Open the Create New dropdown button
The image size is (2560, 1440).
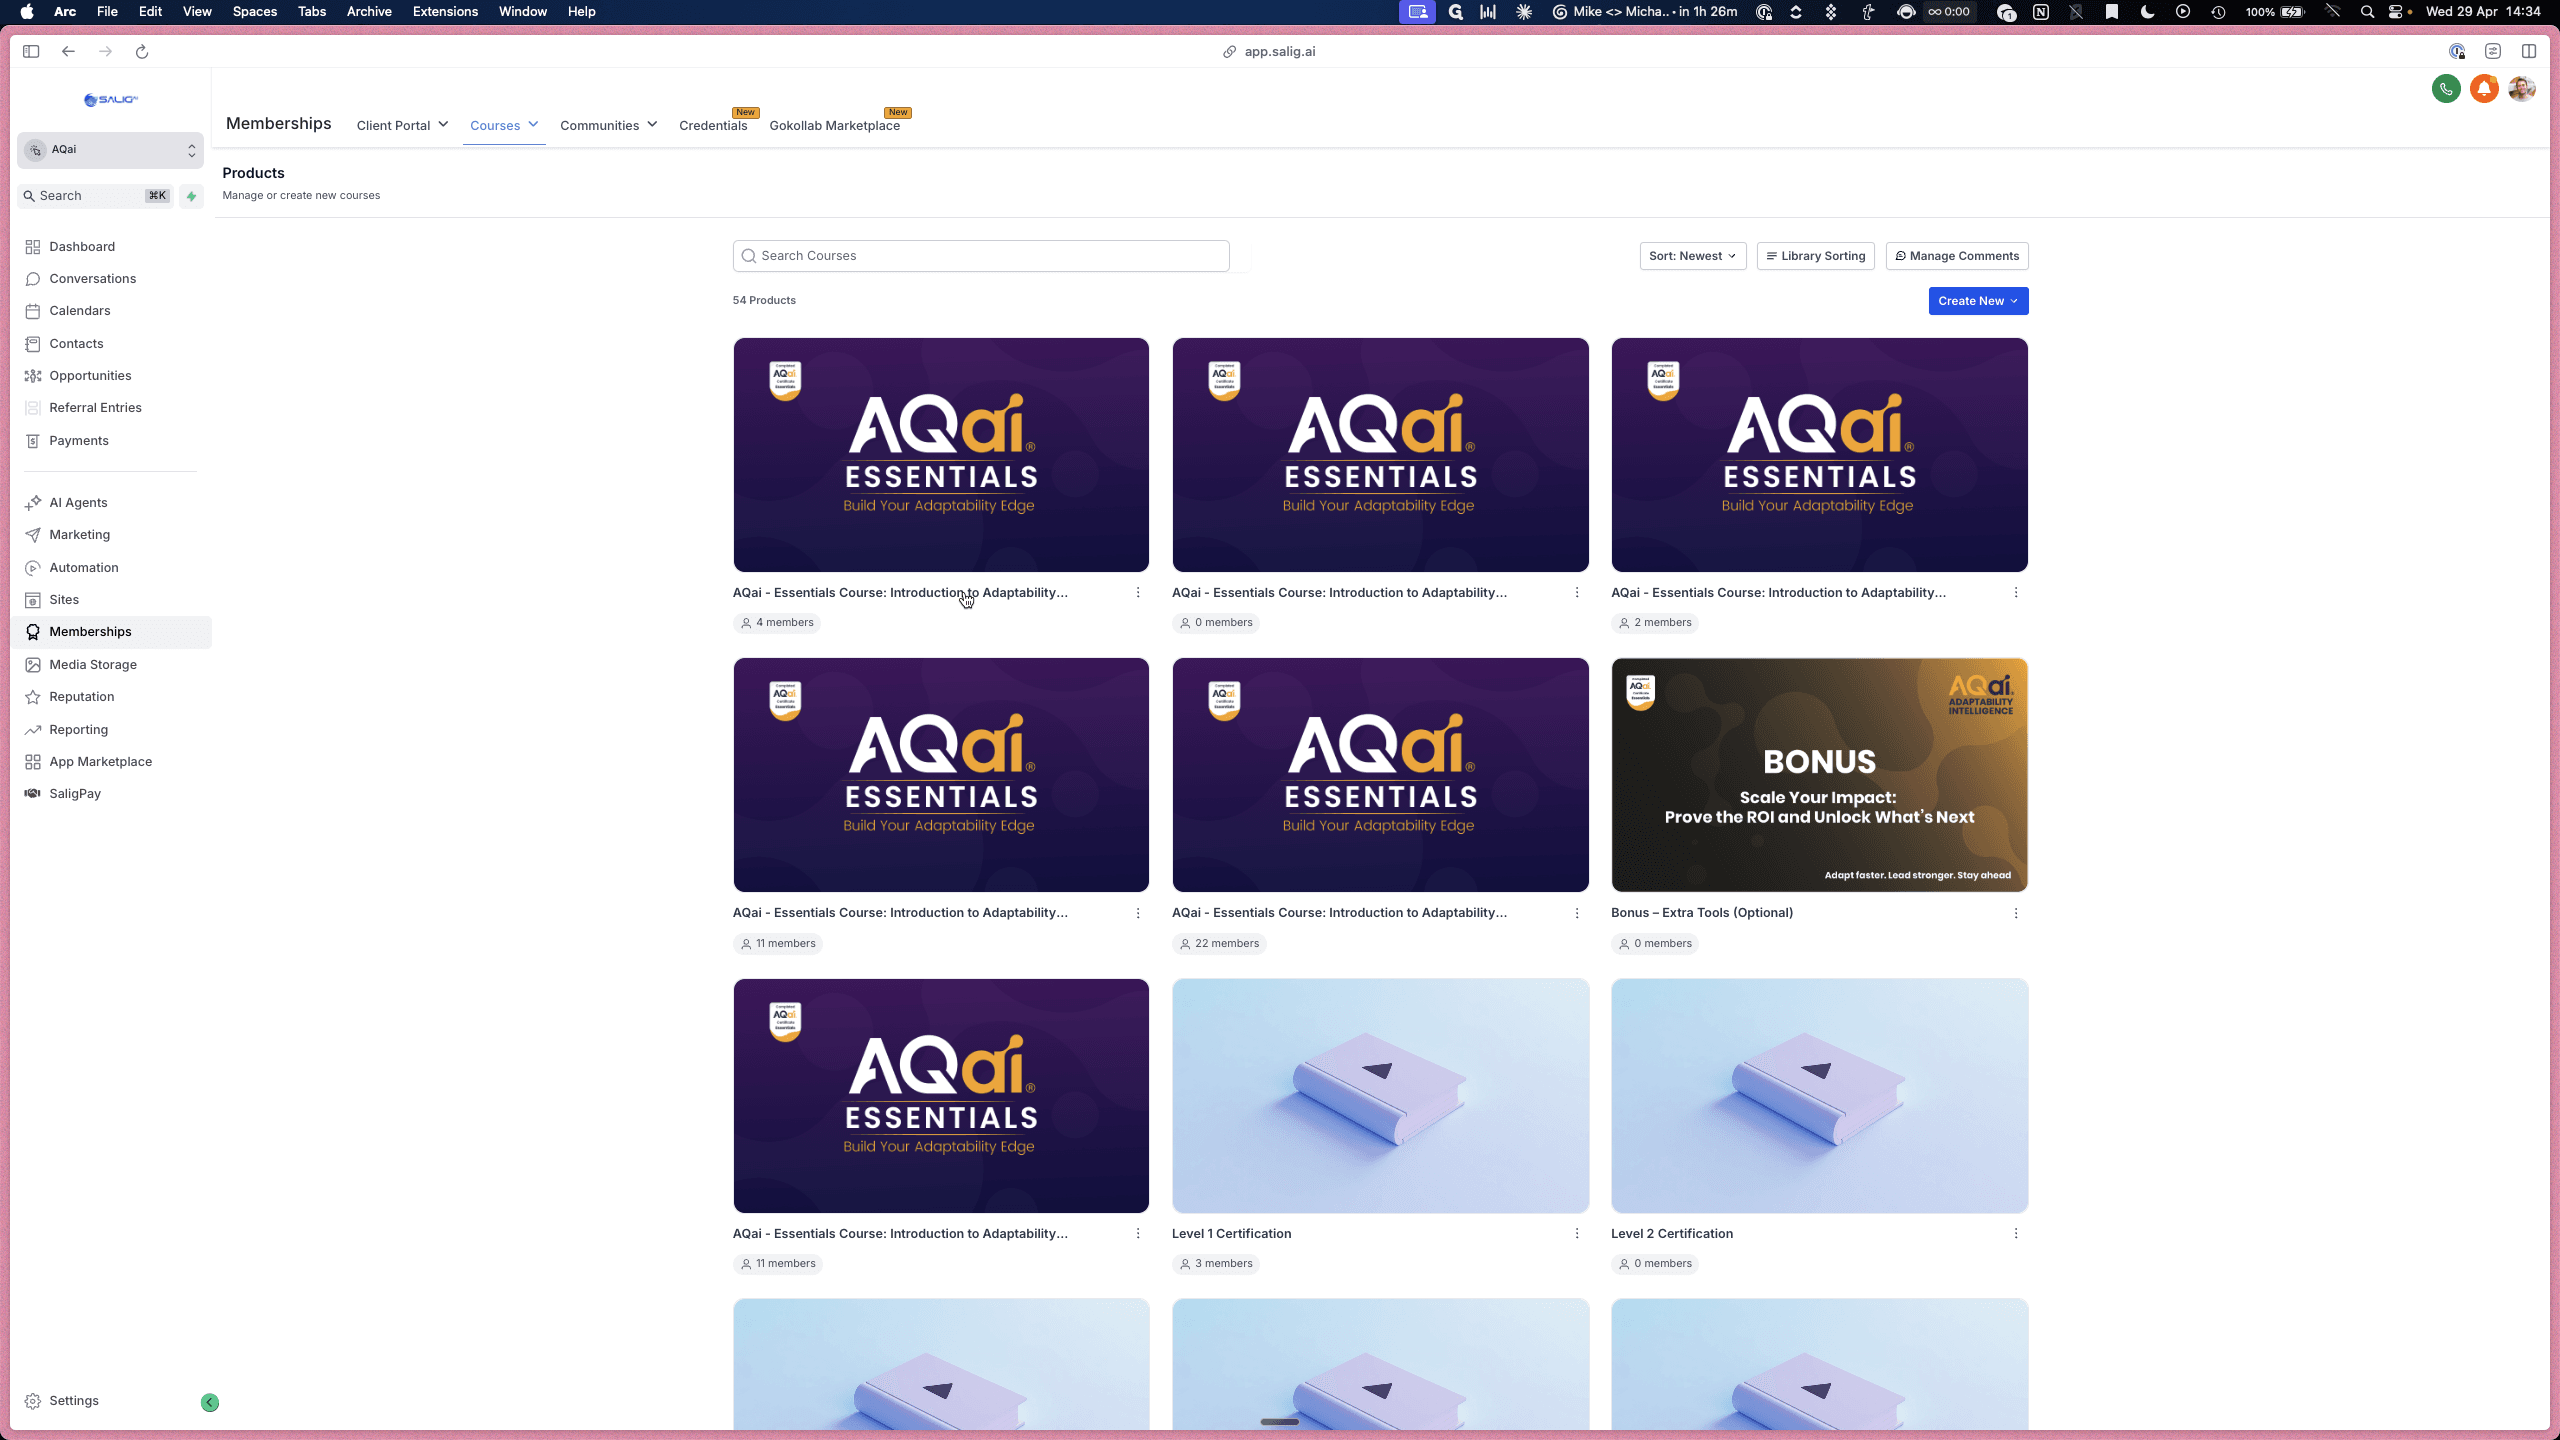point(1978,301)
